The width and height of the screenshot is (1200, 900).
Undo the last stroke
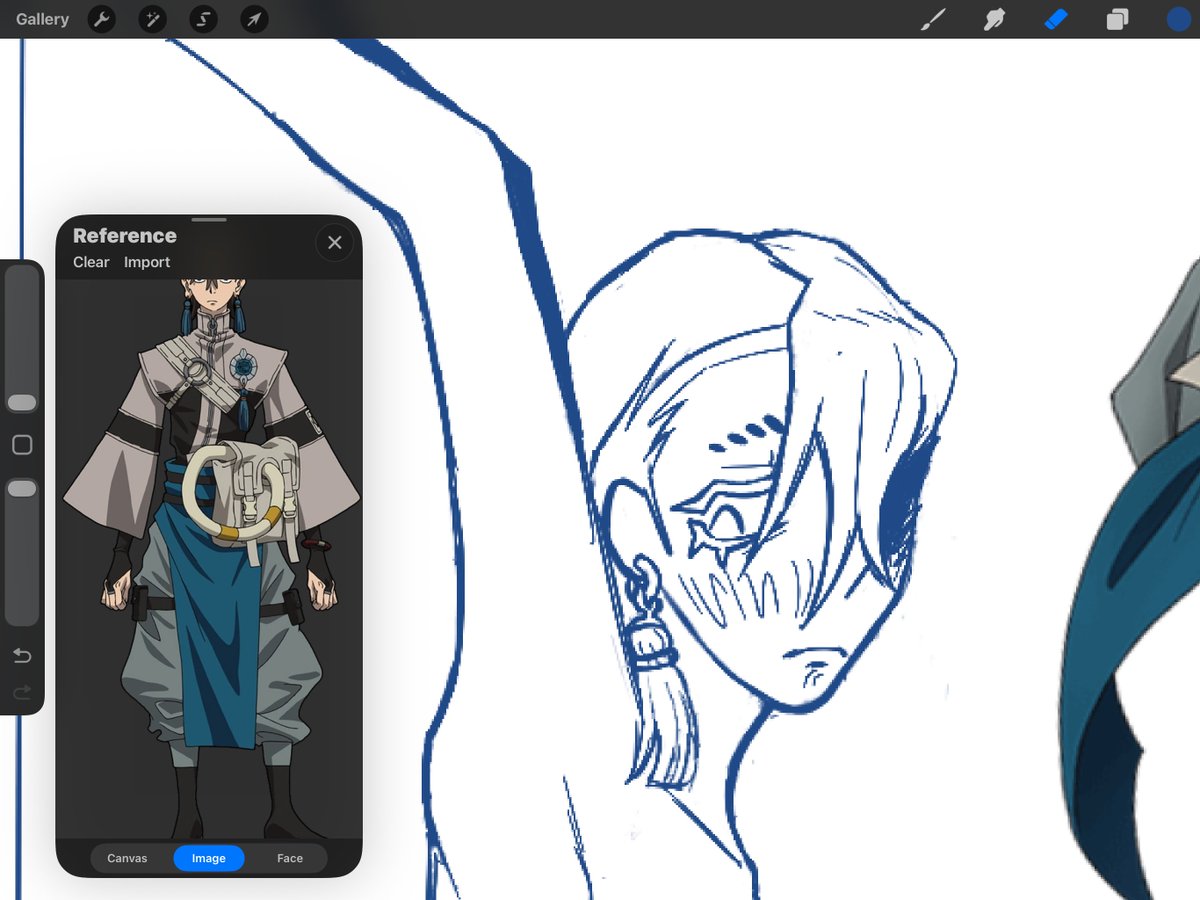22,656
